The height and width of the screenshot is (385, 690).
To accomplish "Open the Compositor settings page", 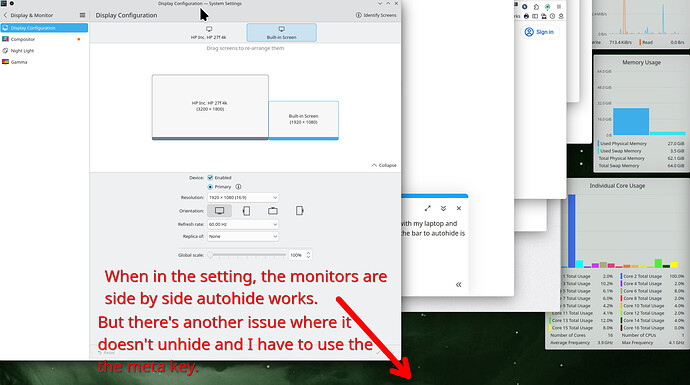I will click(44, 39).
